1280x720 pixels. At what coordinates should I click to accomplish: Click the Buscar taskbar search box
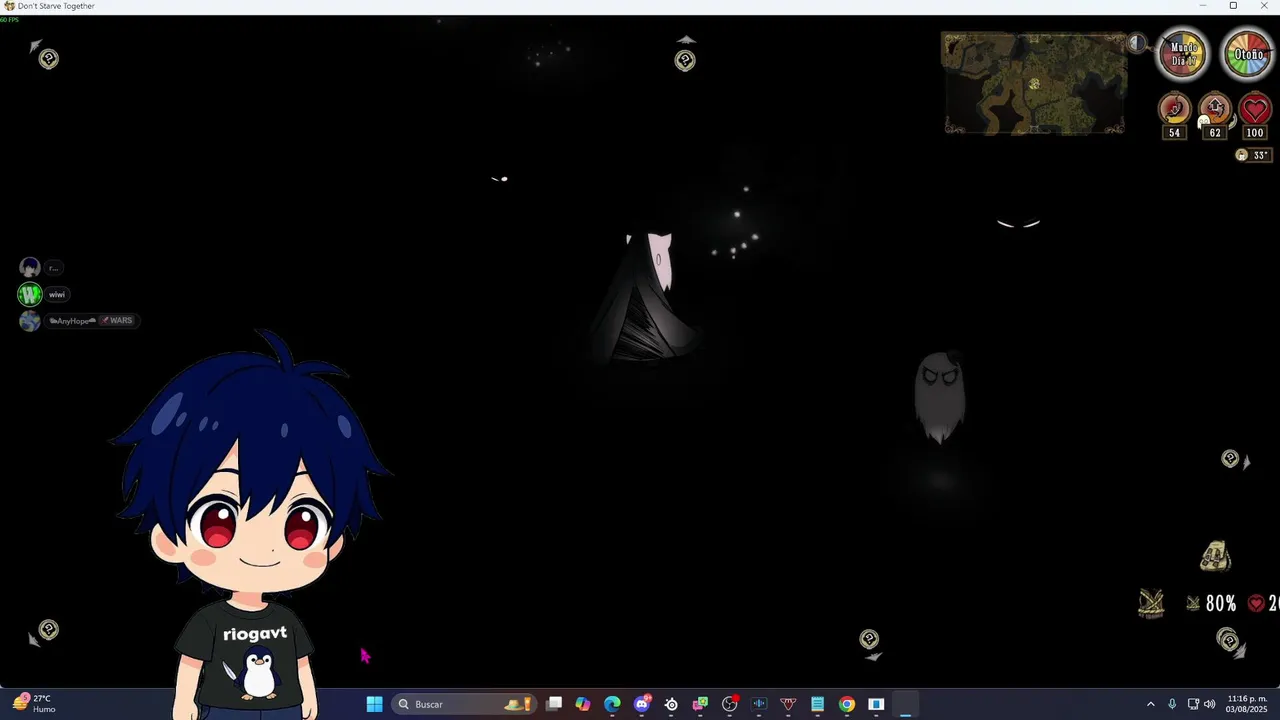466,704
